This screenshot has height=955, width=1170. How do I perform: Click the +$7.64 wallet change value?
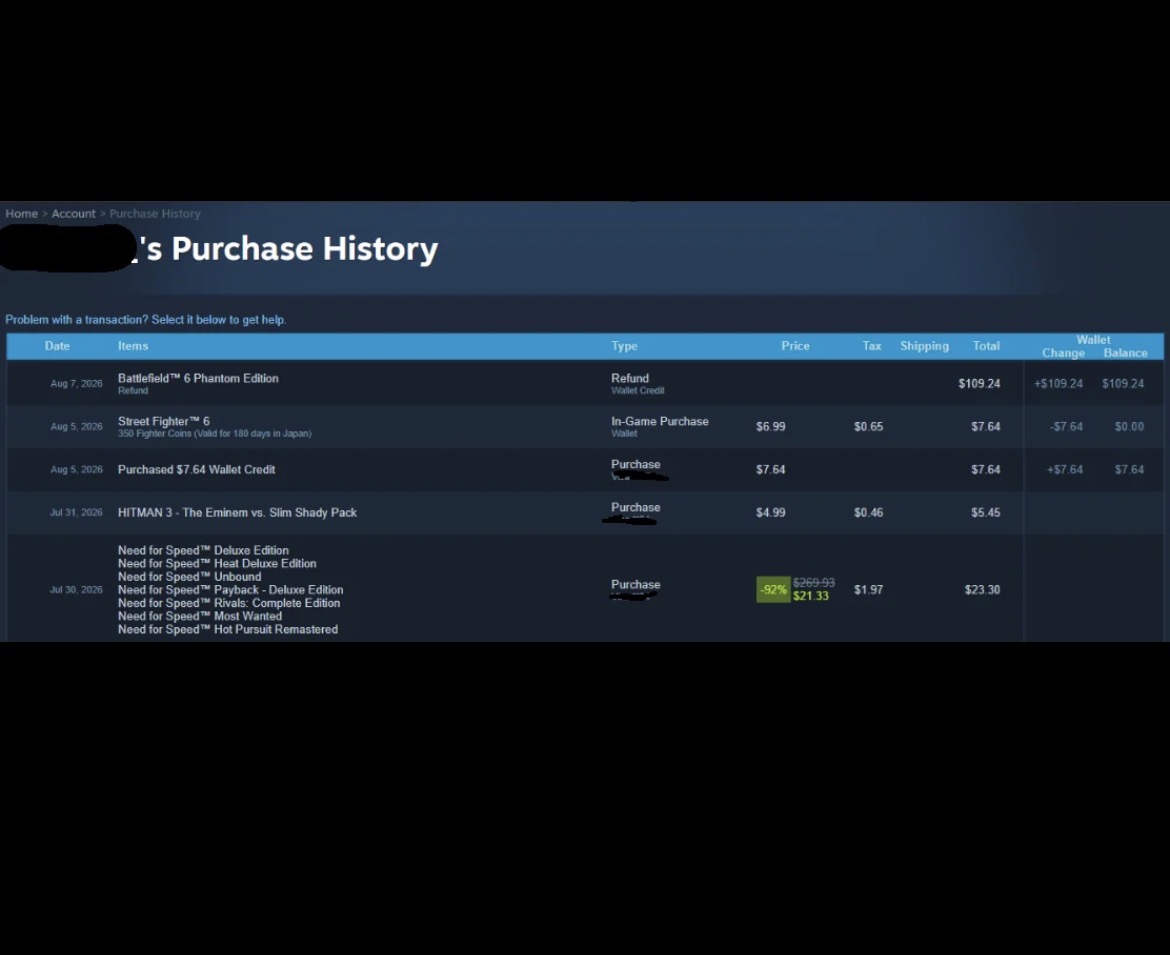click(1065, 469)
